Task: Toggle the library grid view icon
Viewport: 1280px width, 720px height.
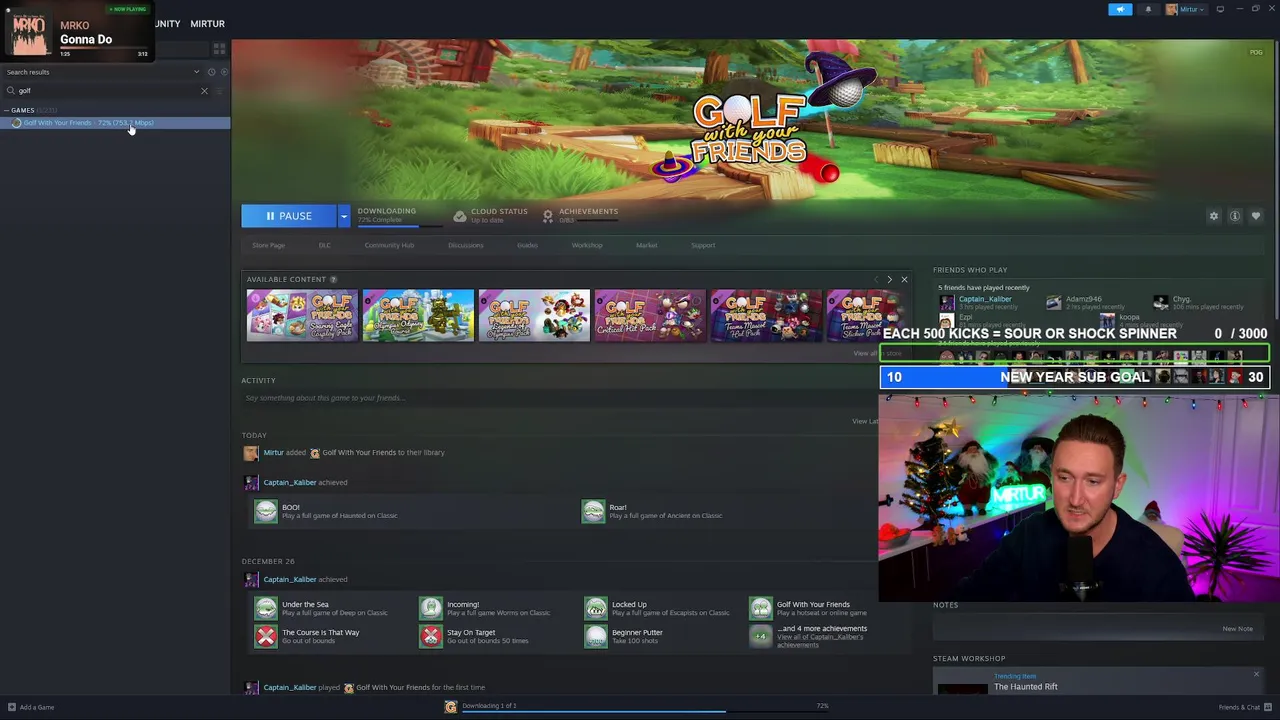Action: point(219,48)
